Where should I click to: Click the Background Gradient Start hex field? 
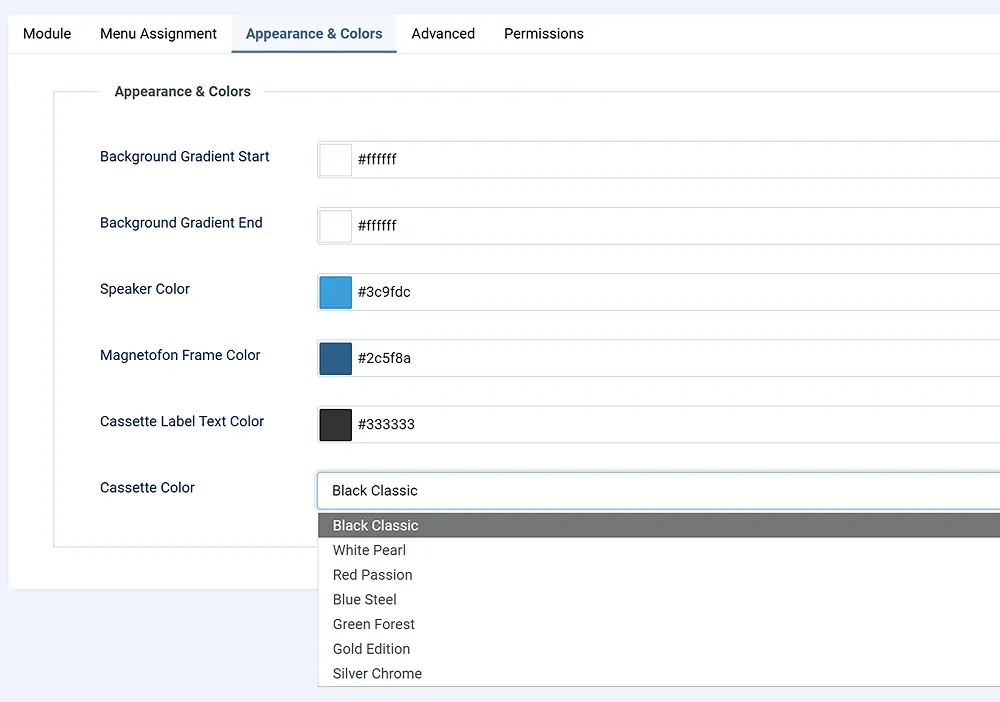pyautogui.click(x=670, y=160)
